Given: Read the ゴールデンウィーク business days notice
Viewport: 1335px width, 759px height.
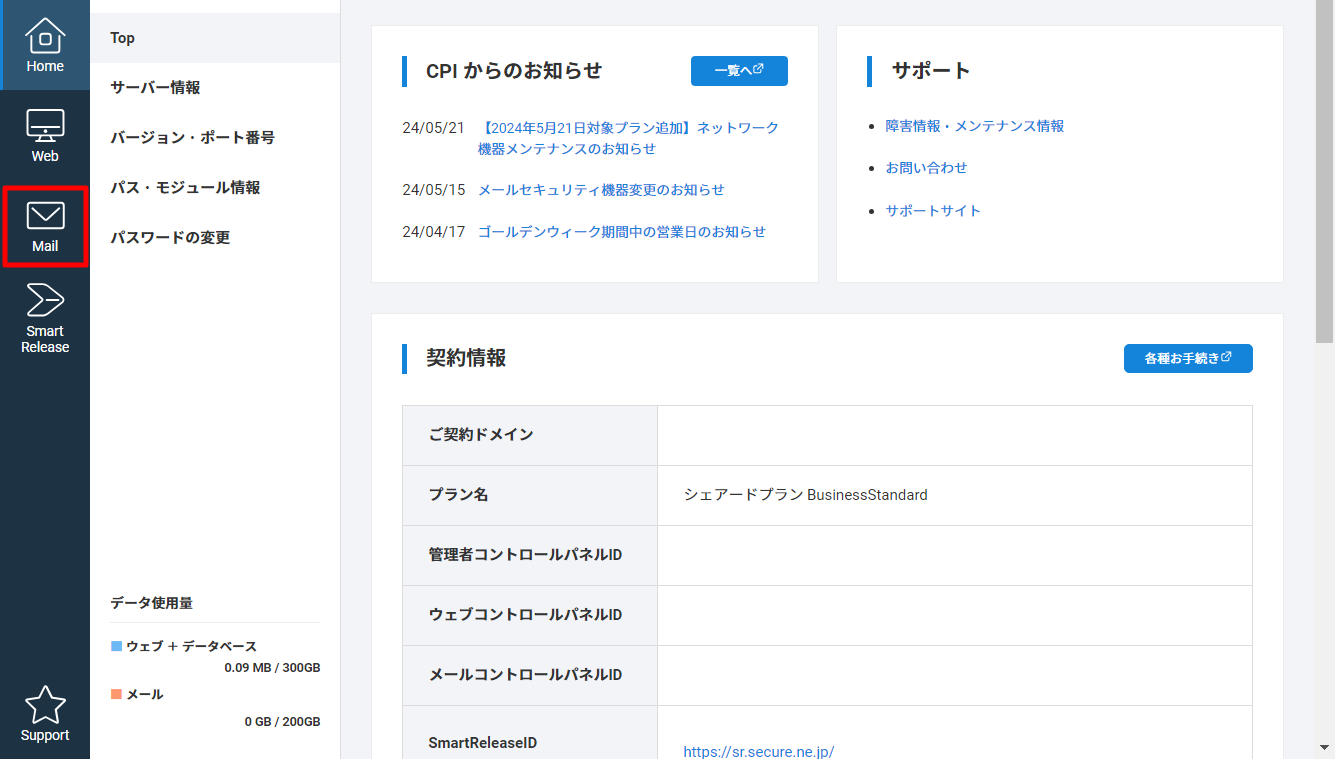Looking at the screenshot, I should click(621, 232).
